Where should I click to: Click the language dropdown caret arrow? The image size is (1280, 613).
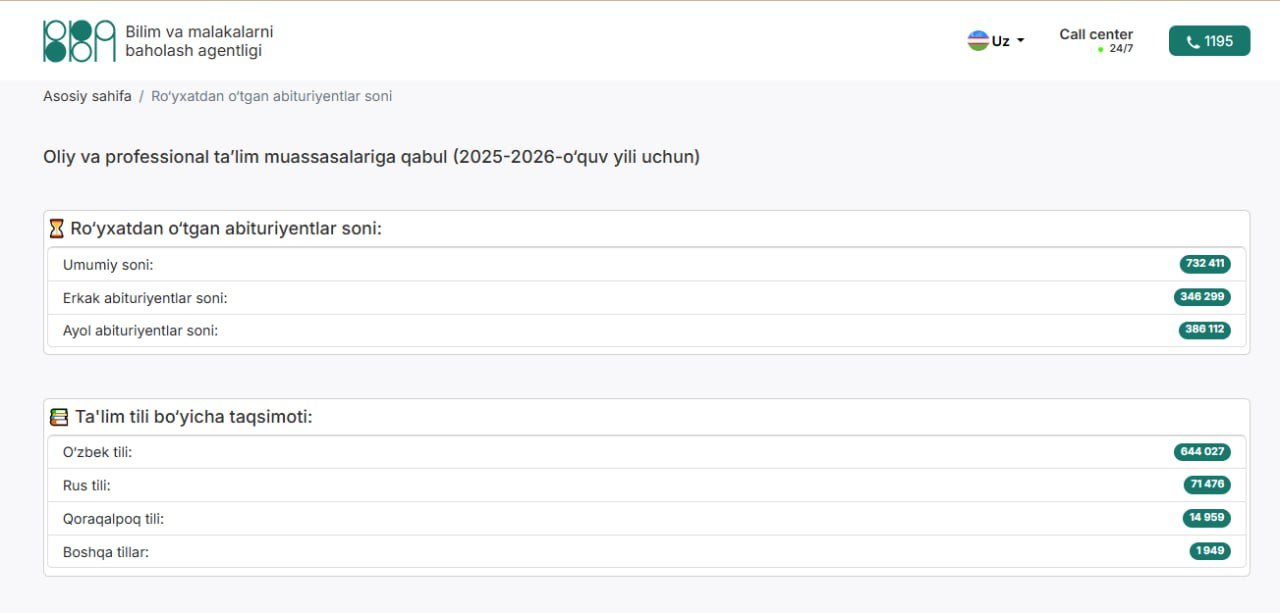coord(1020,41)
